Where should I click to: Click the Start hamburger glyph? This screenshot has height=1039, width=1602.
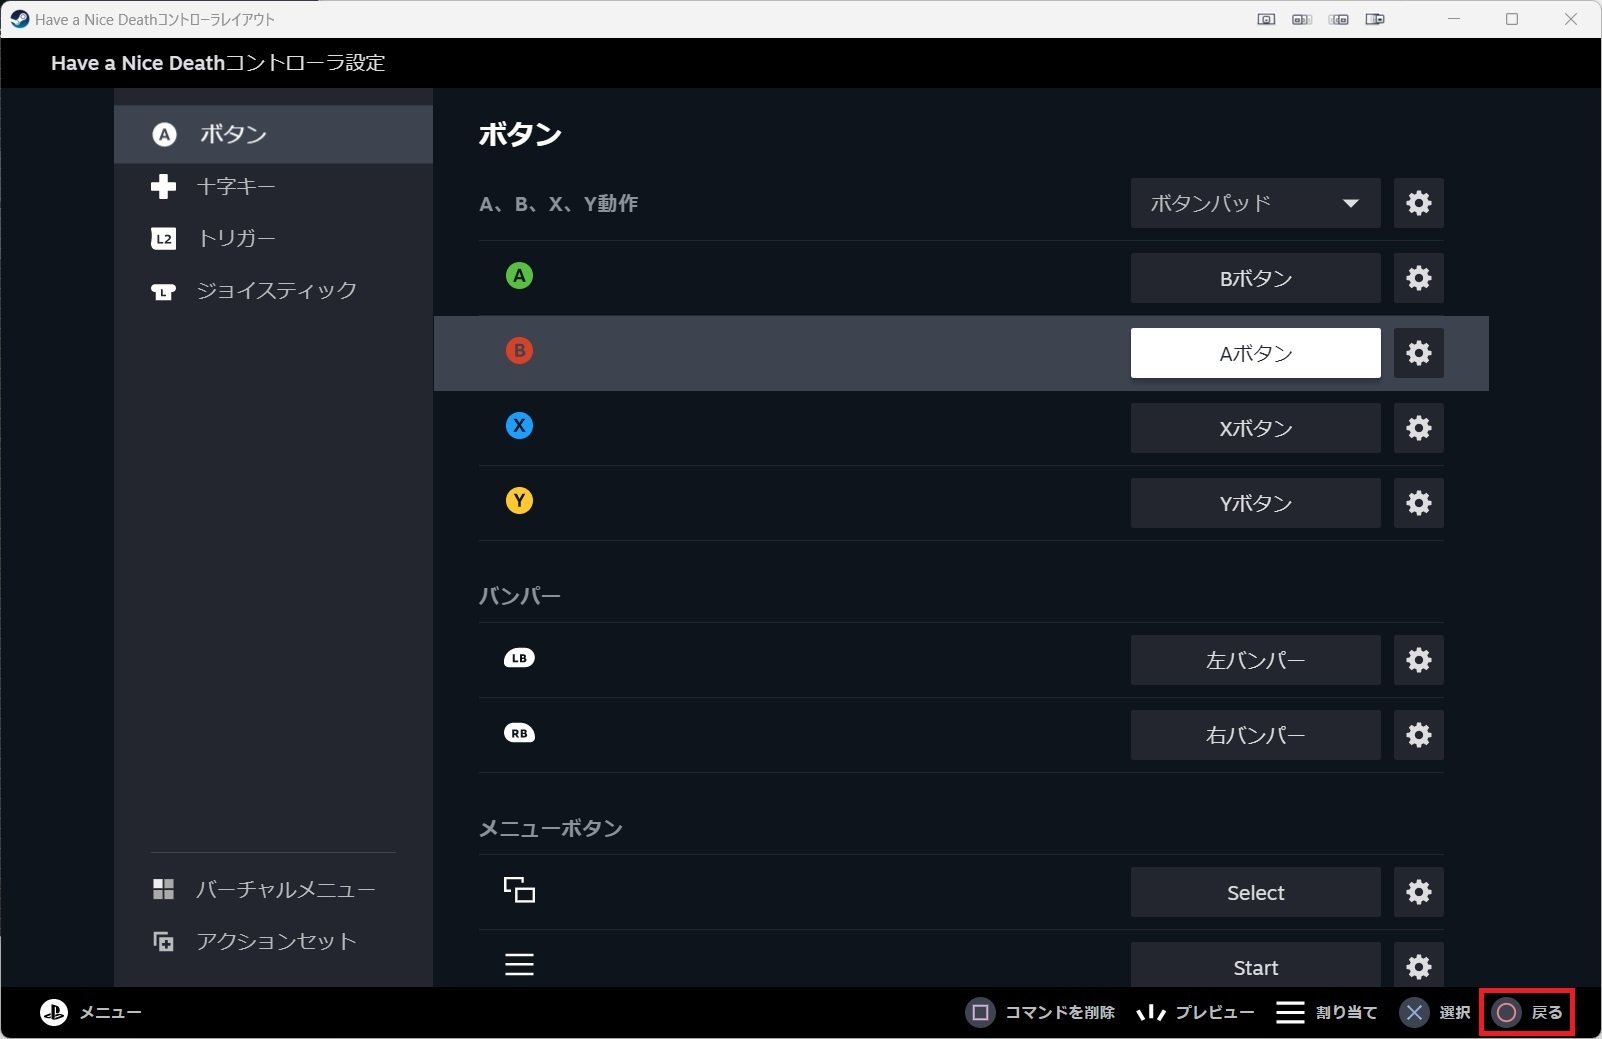click(519, 964)
